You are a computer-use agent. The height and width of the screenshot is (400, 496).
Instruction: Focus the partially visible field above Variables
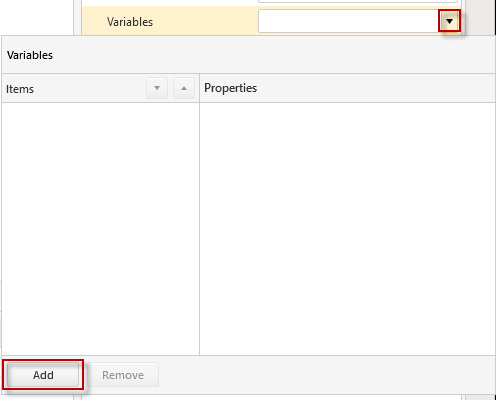point(358,1)
